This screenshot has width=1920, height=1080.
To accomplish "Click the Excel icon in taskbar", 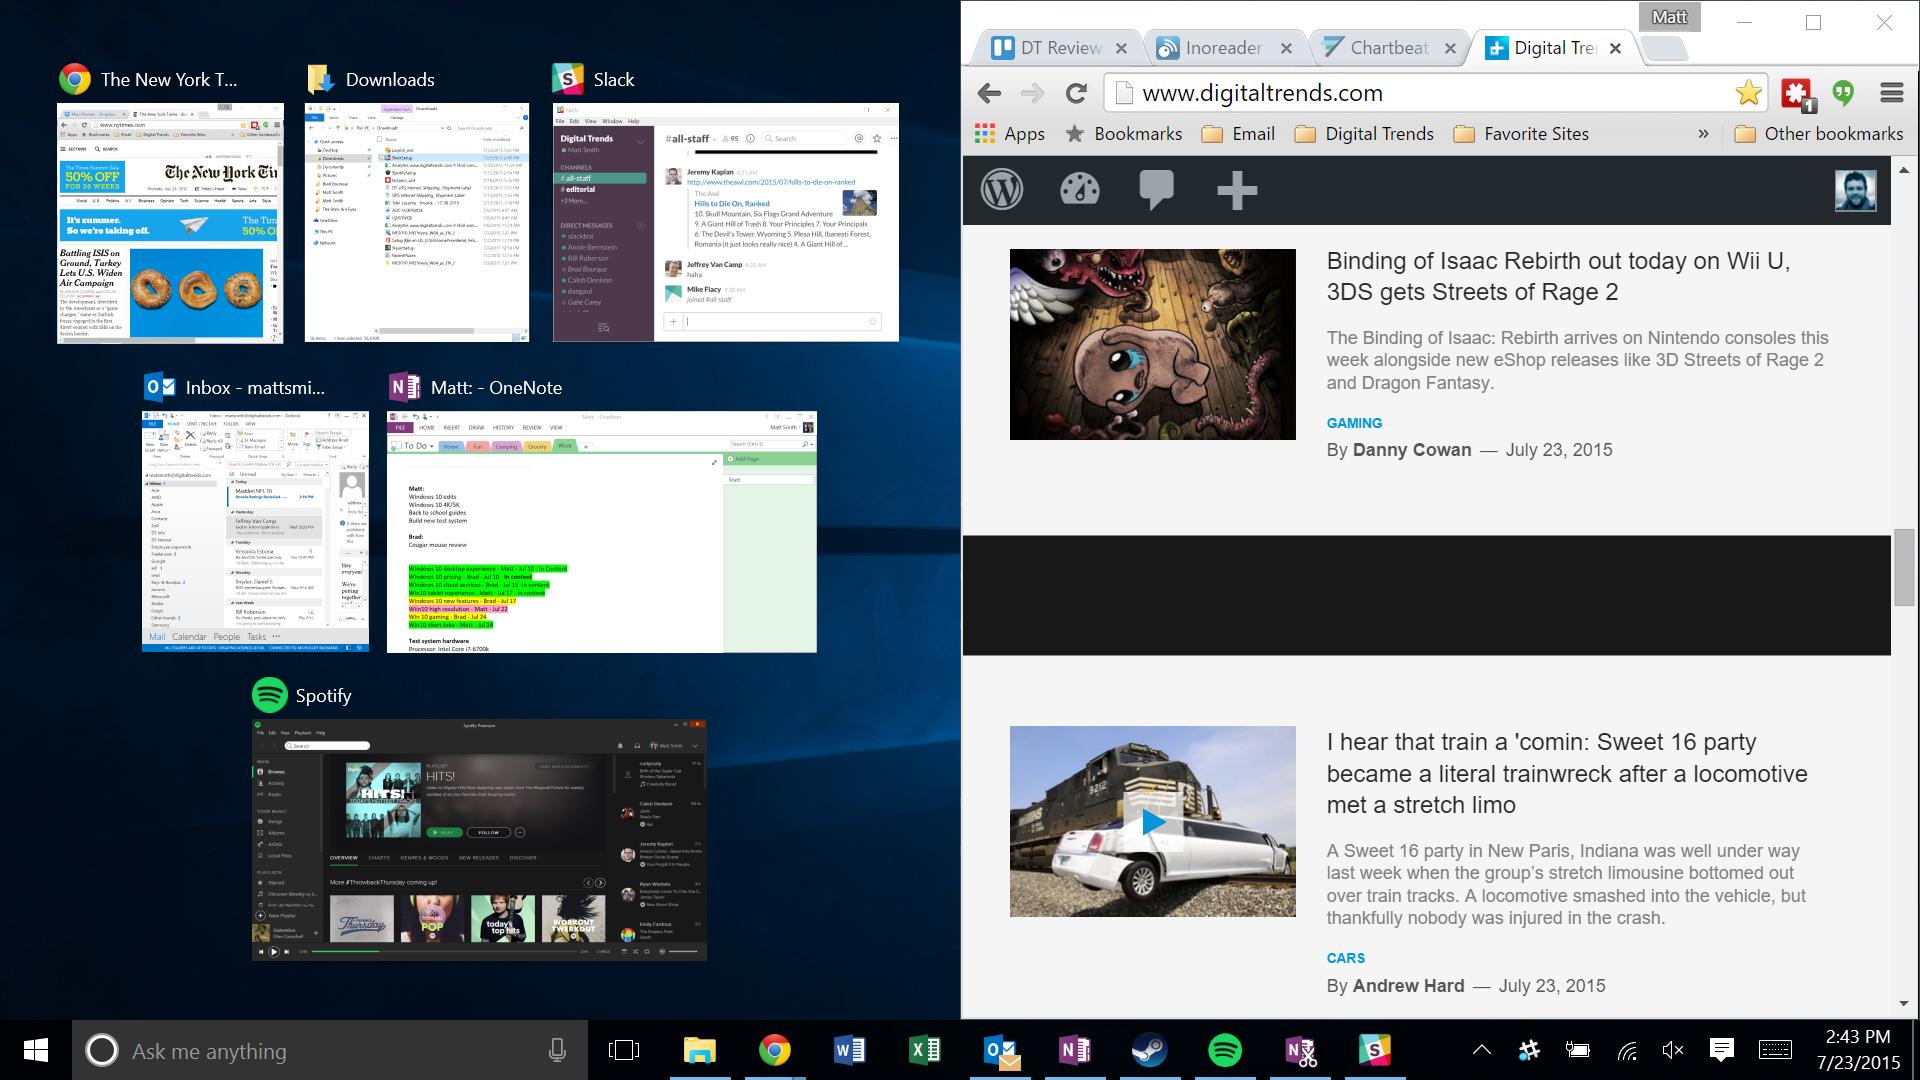I will (x=923, y=1051).
